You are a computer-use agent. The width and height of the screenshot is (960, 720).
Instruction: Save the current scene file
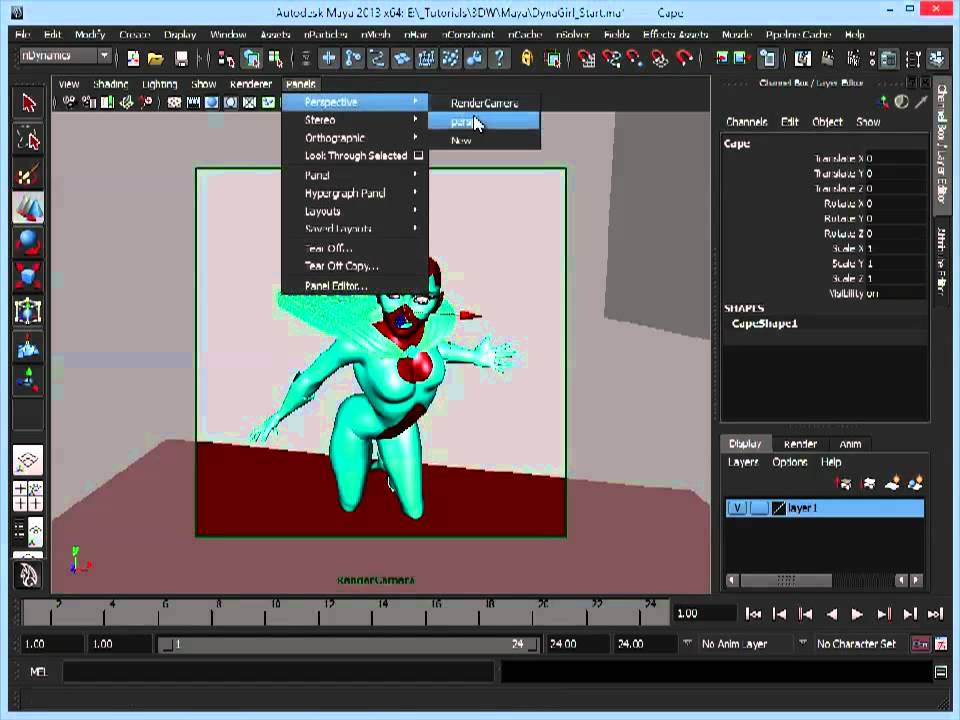pyautogui.click(x=181, y=59)
